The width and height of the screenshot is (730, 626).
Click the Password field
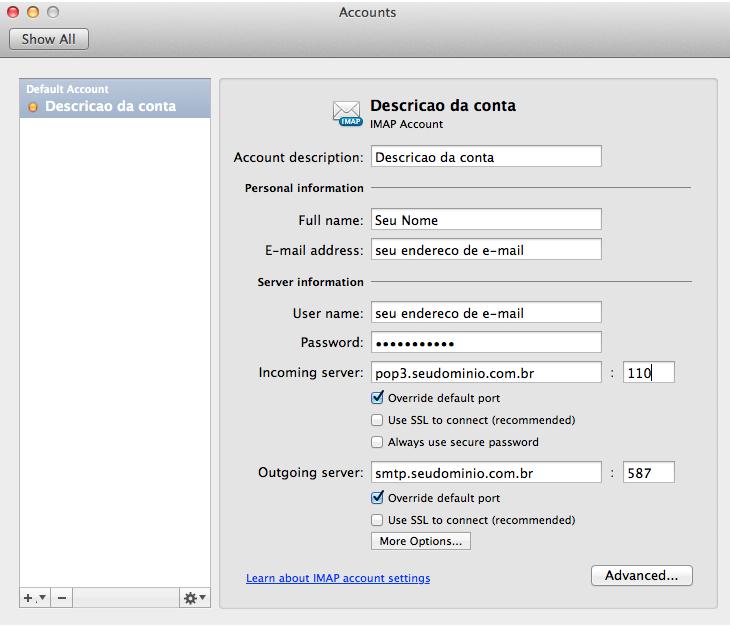click(x=486, y=342)
